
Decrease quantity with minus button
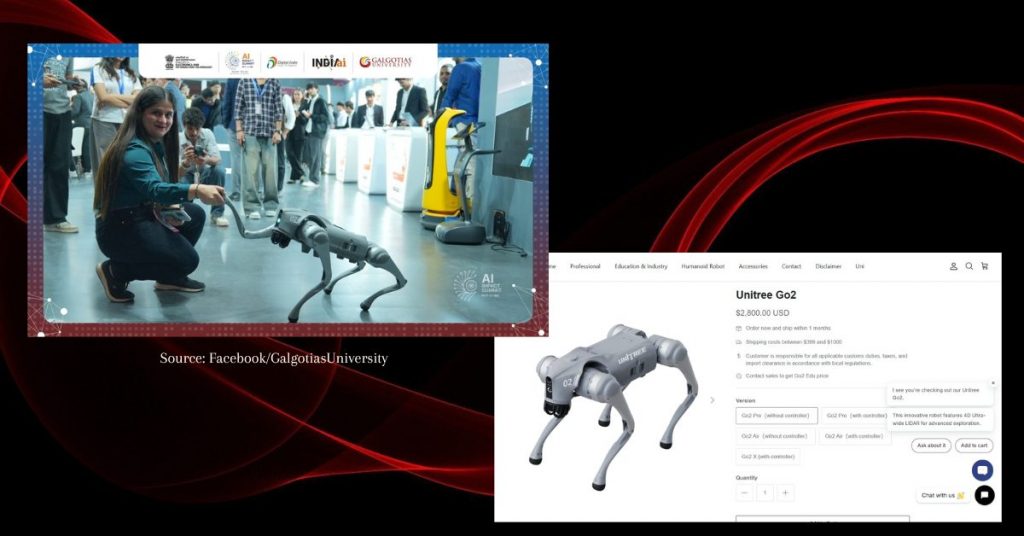744,493
